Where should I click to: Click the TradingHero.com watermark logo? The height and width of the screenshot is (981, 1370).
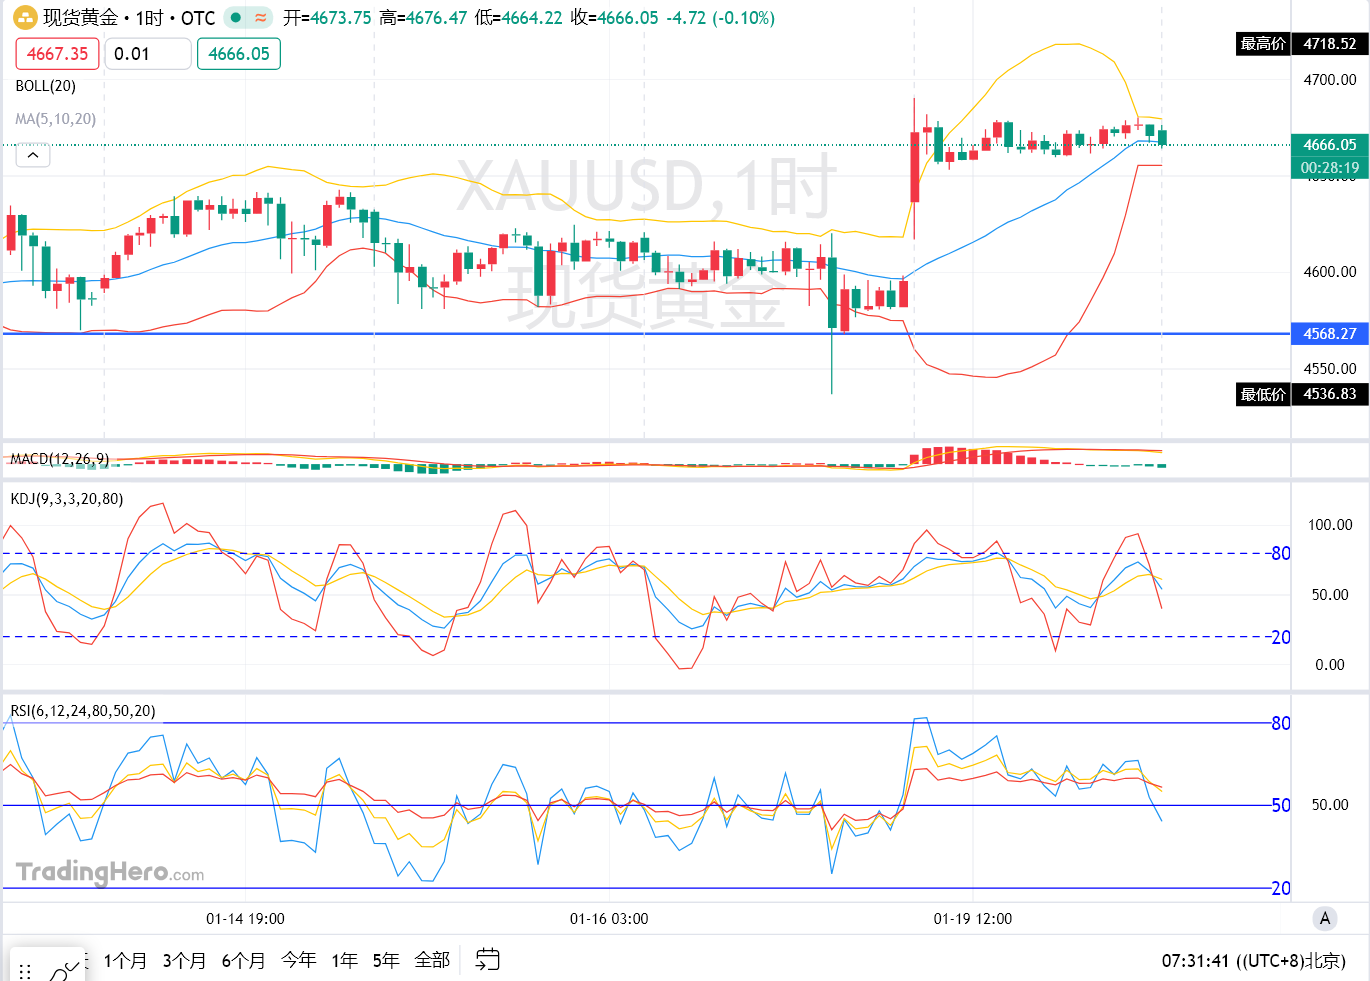point(110,872)
